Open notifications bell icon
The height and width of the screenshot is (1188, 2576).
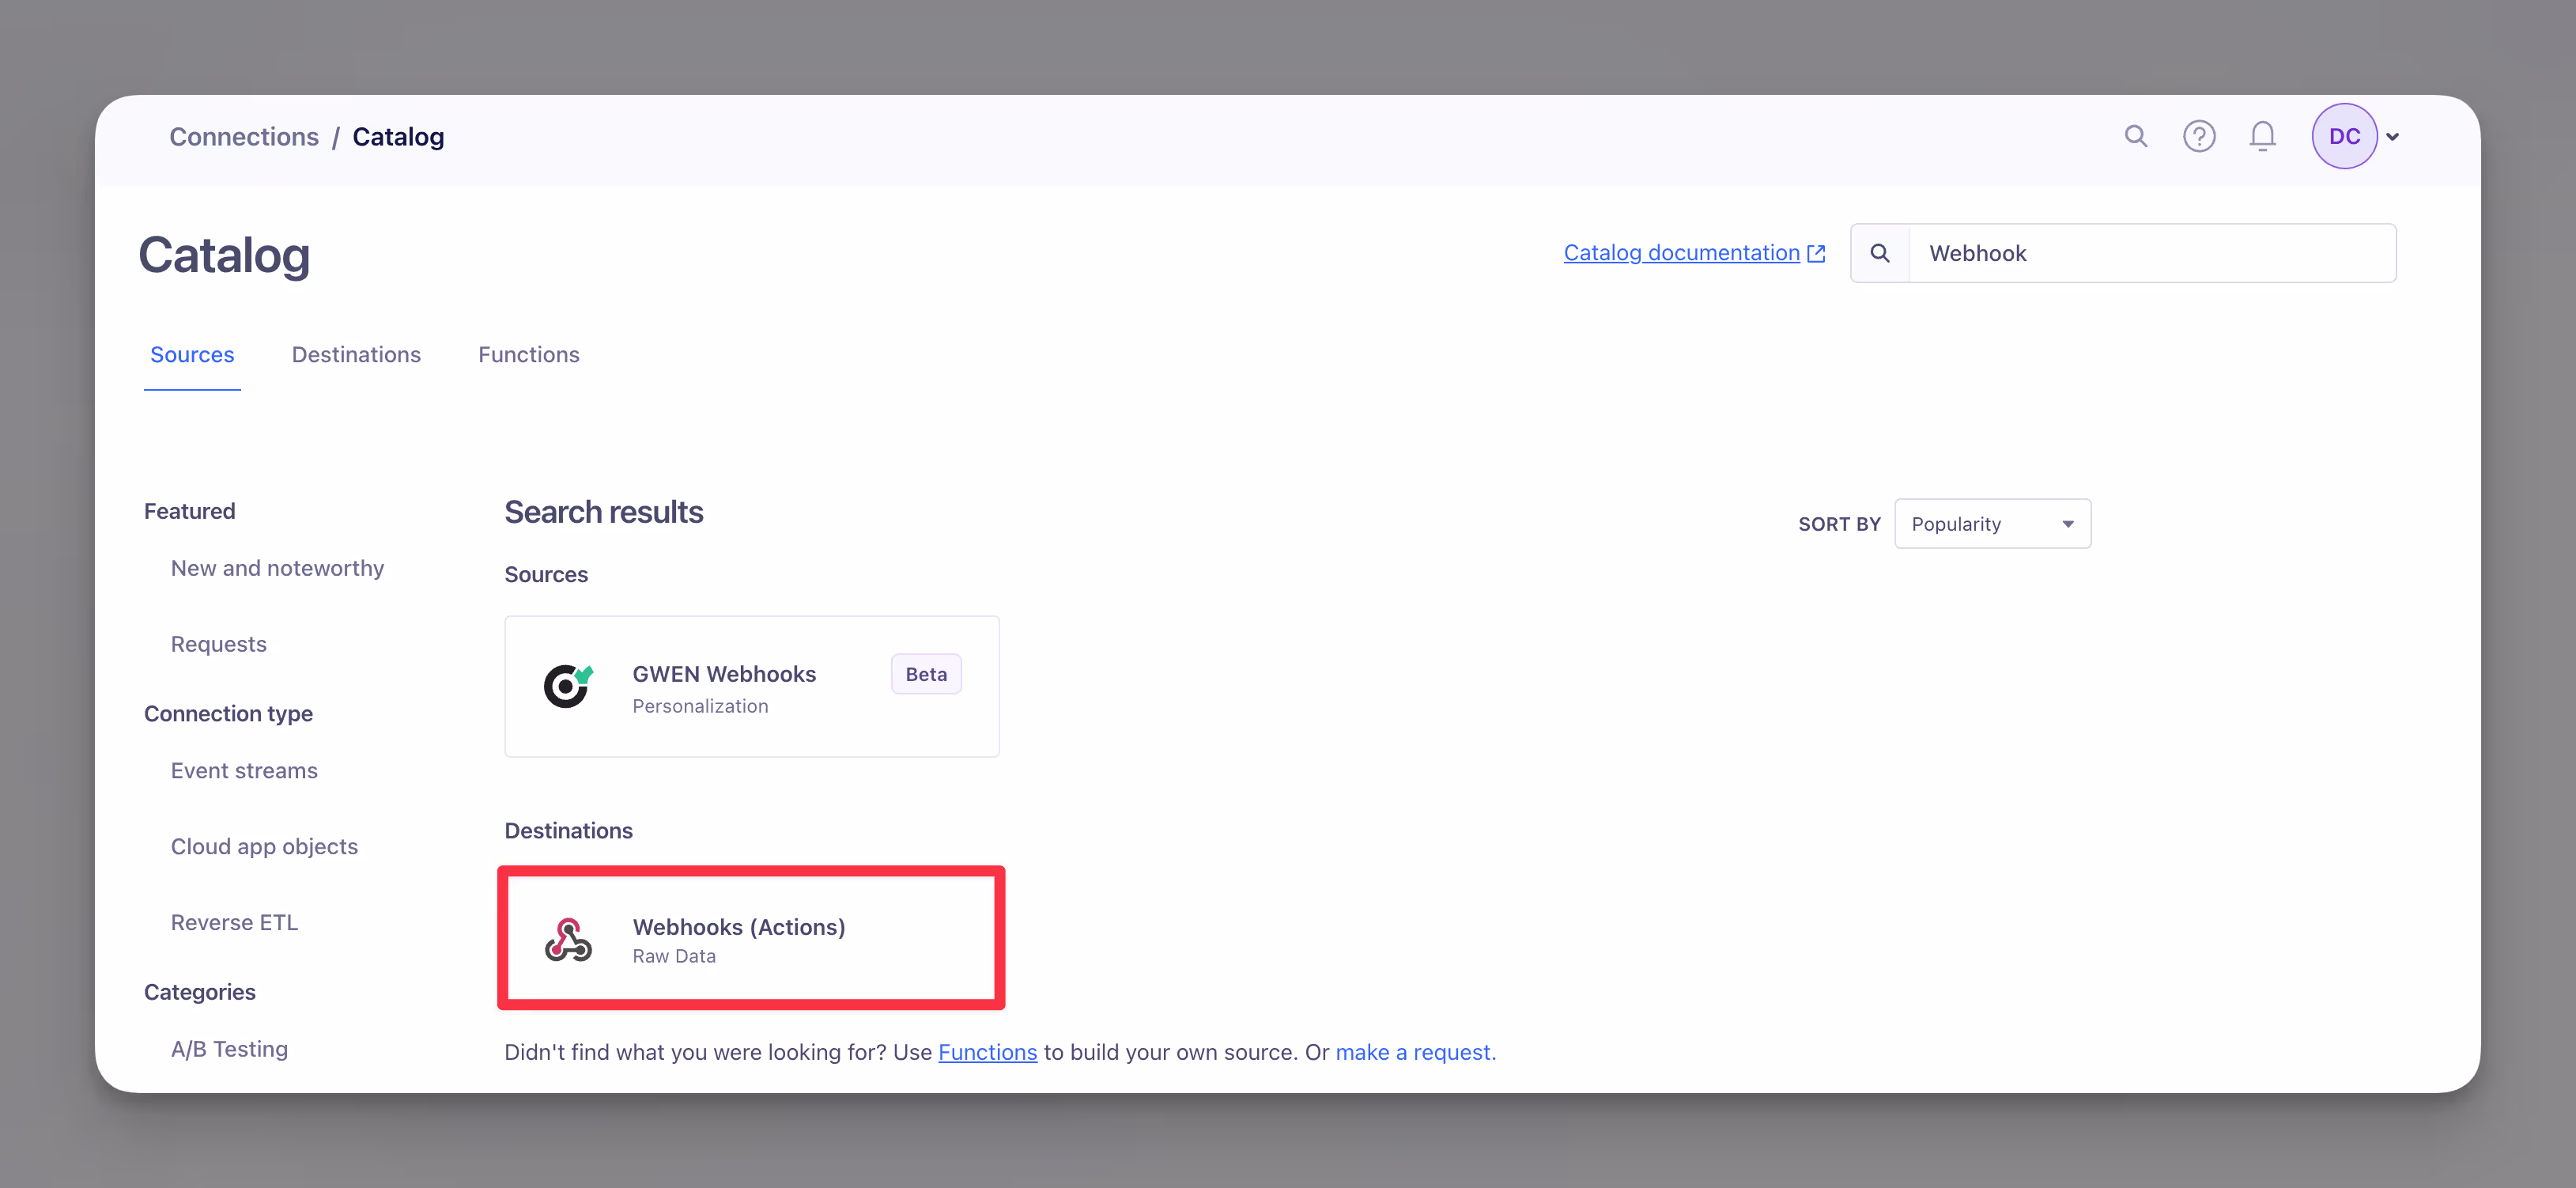pos(2262,136)
